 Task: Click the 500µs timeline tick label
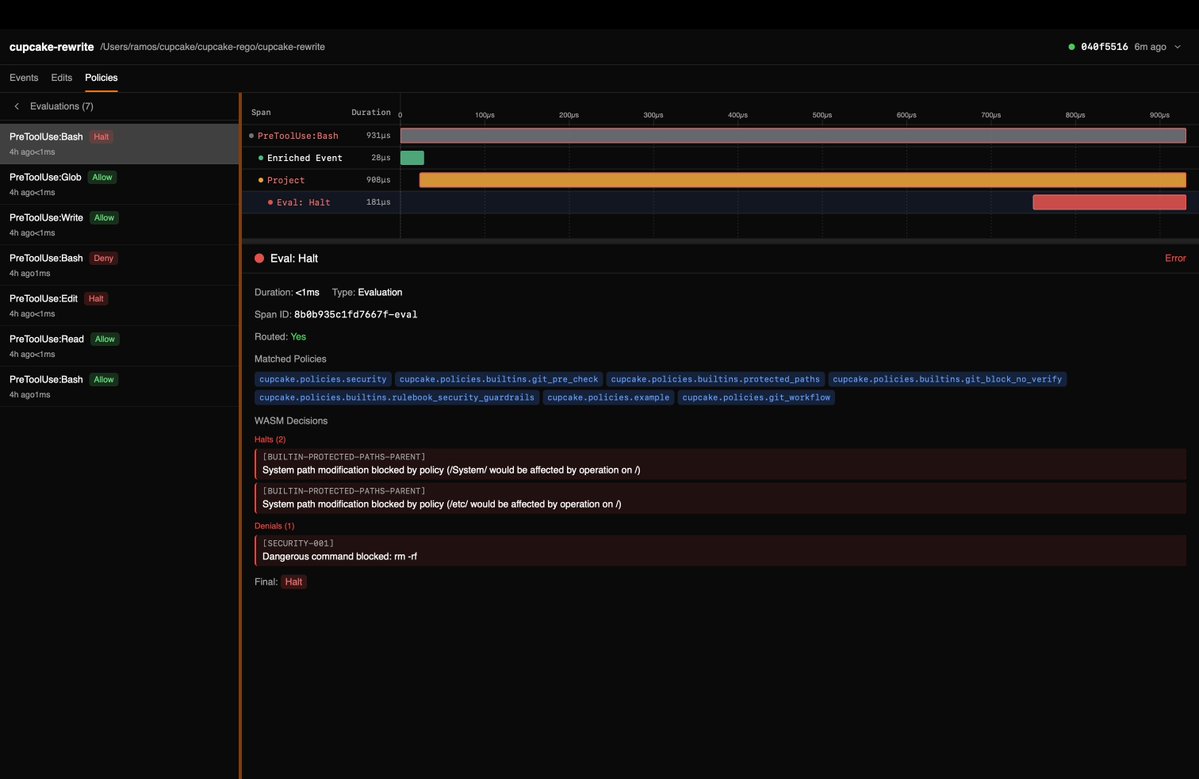click(x=822, y=115)
